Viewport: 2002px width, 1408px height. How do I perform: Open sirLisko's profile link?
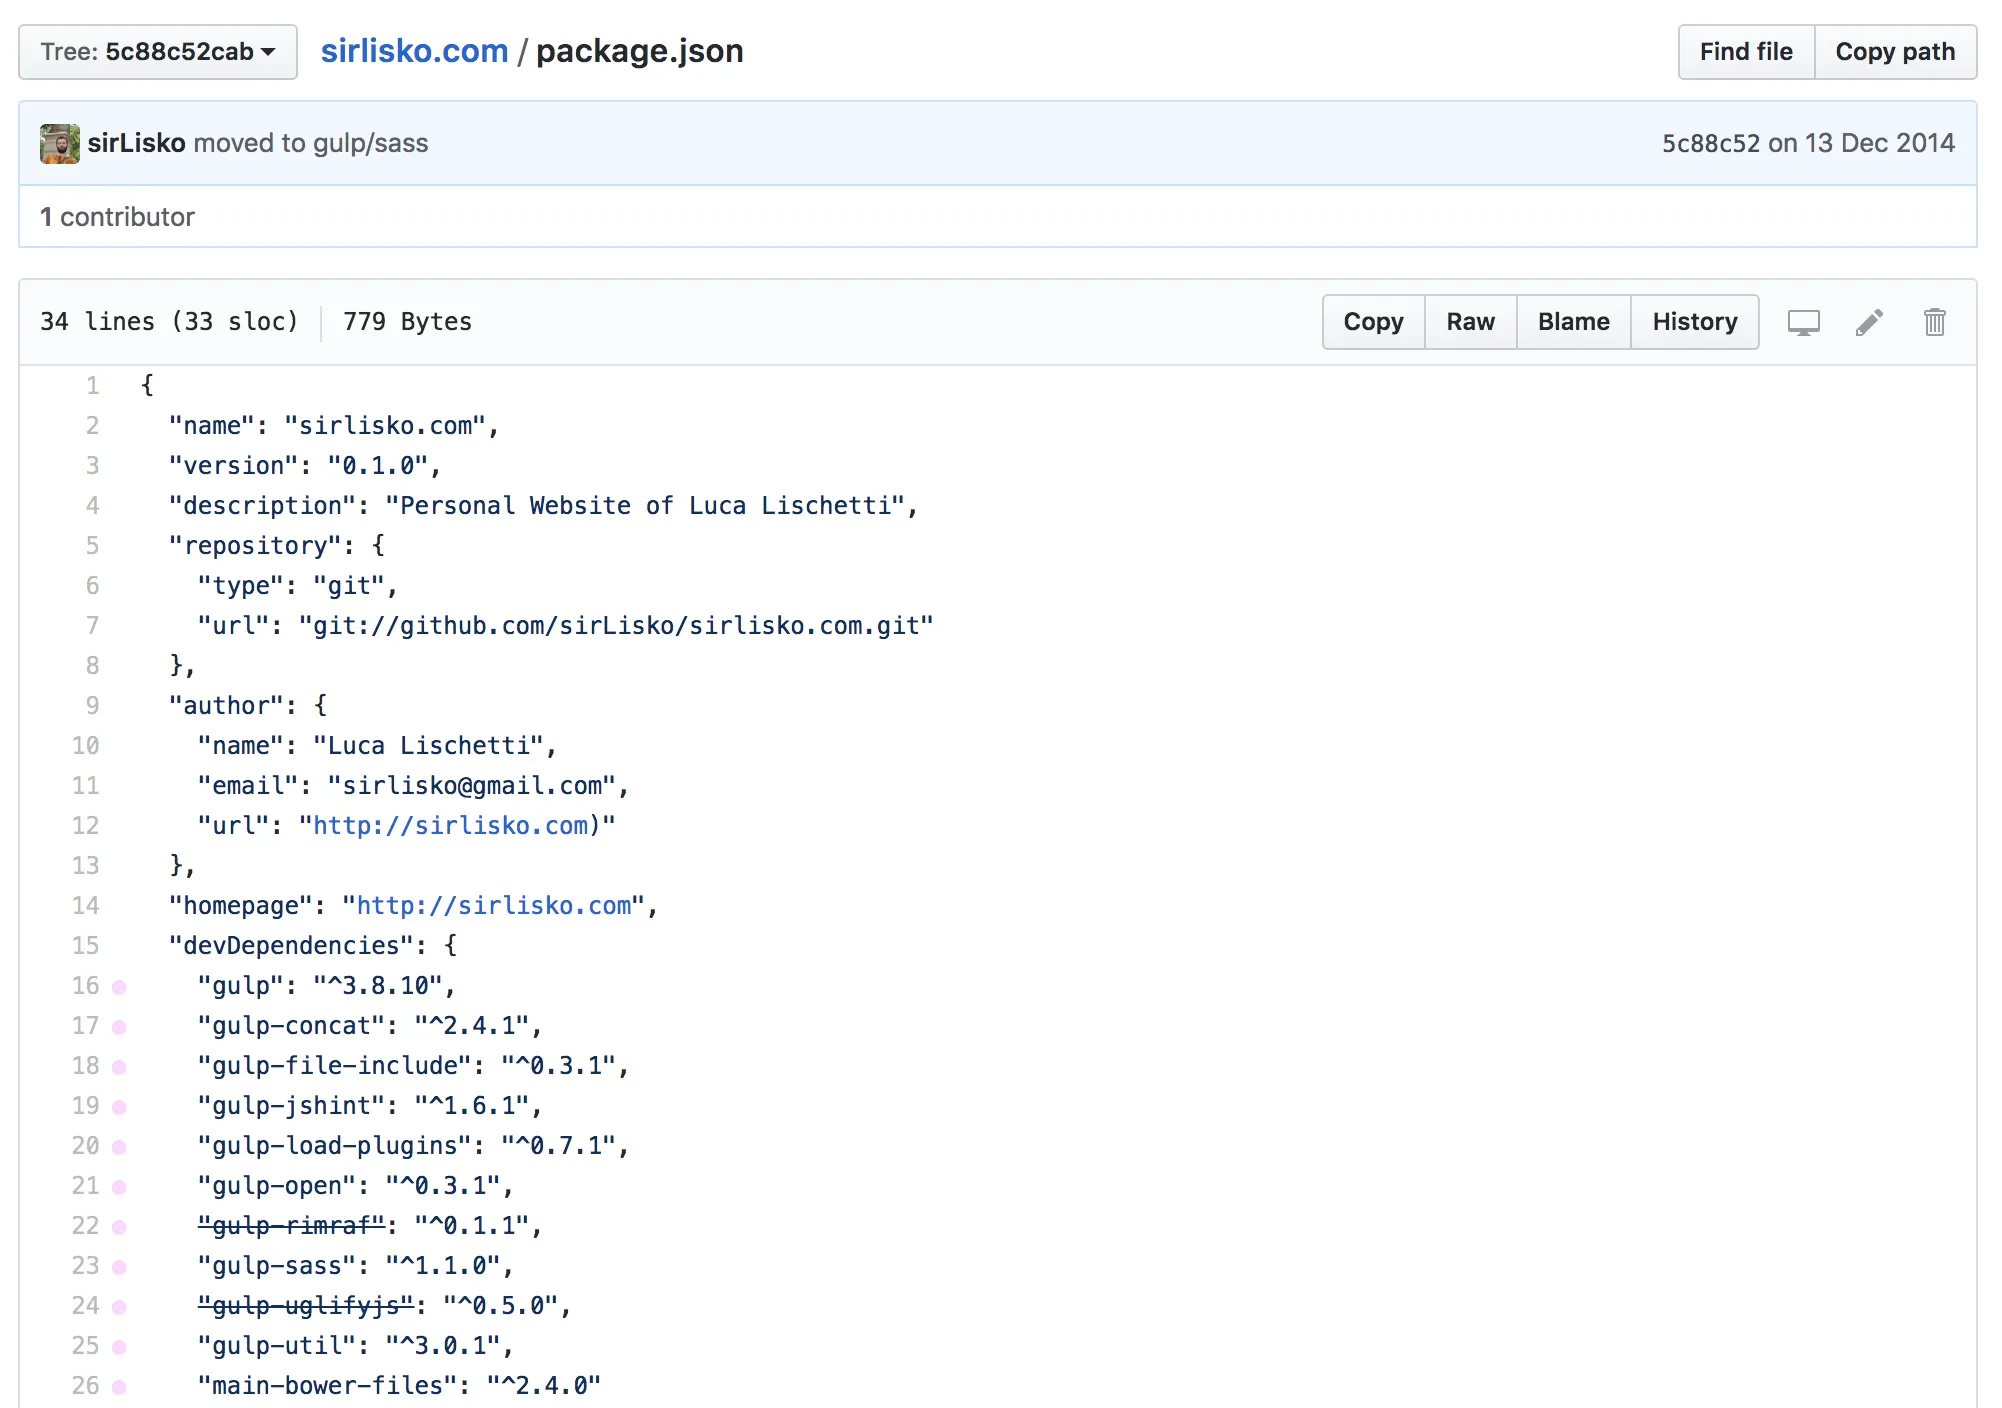point(136,143)
